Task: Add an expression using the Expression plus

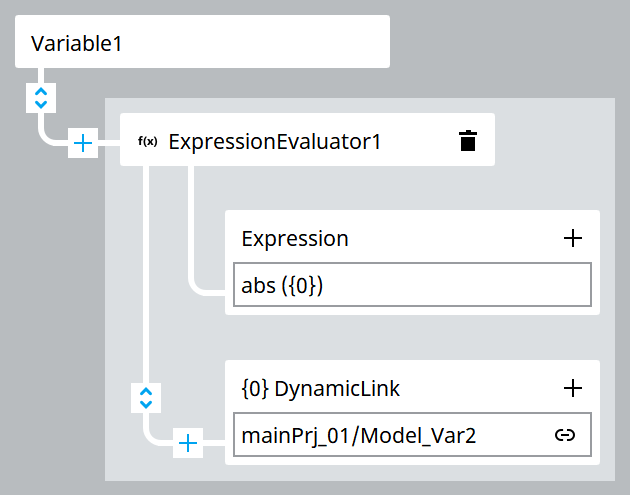Action: 572,238
